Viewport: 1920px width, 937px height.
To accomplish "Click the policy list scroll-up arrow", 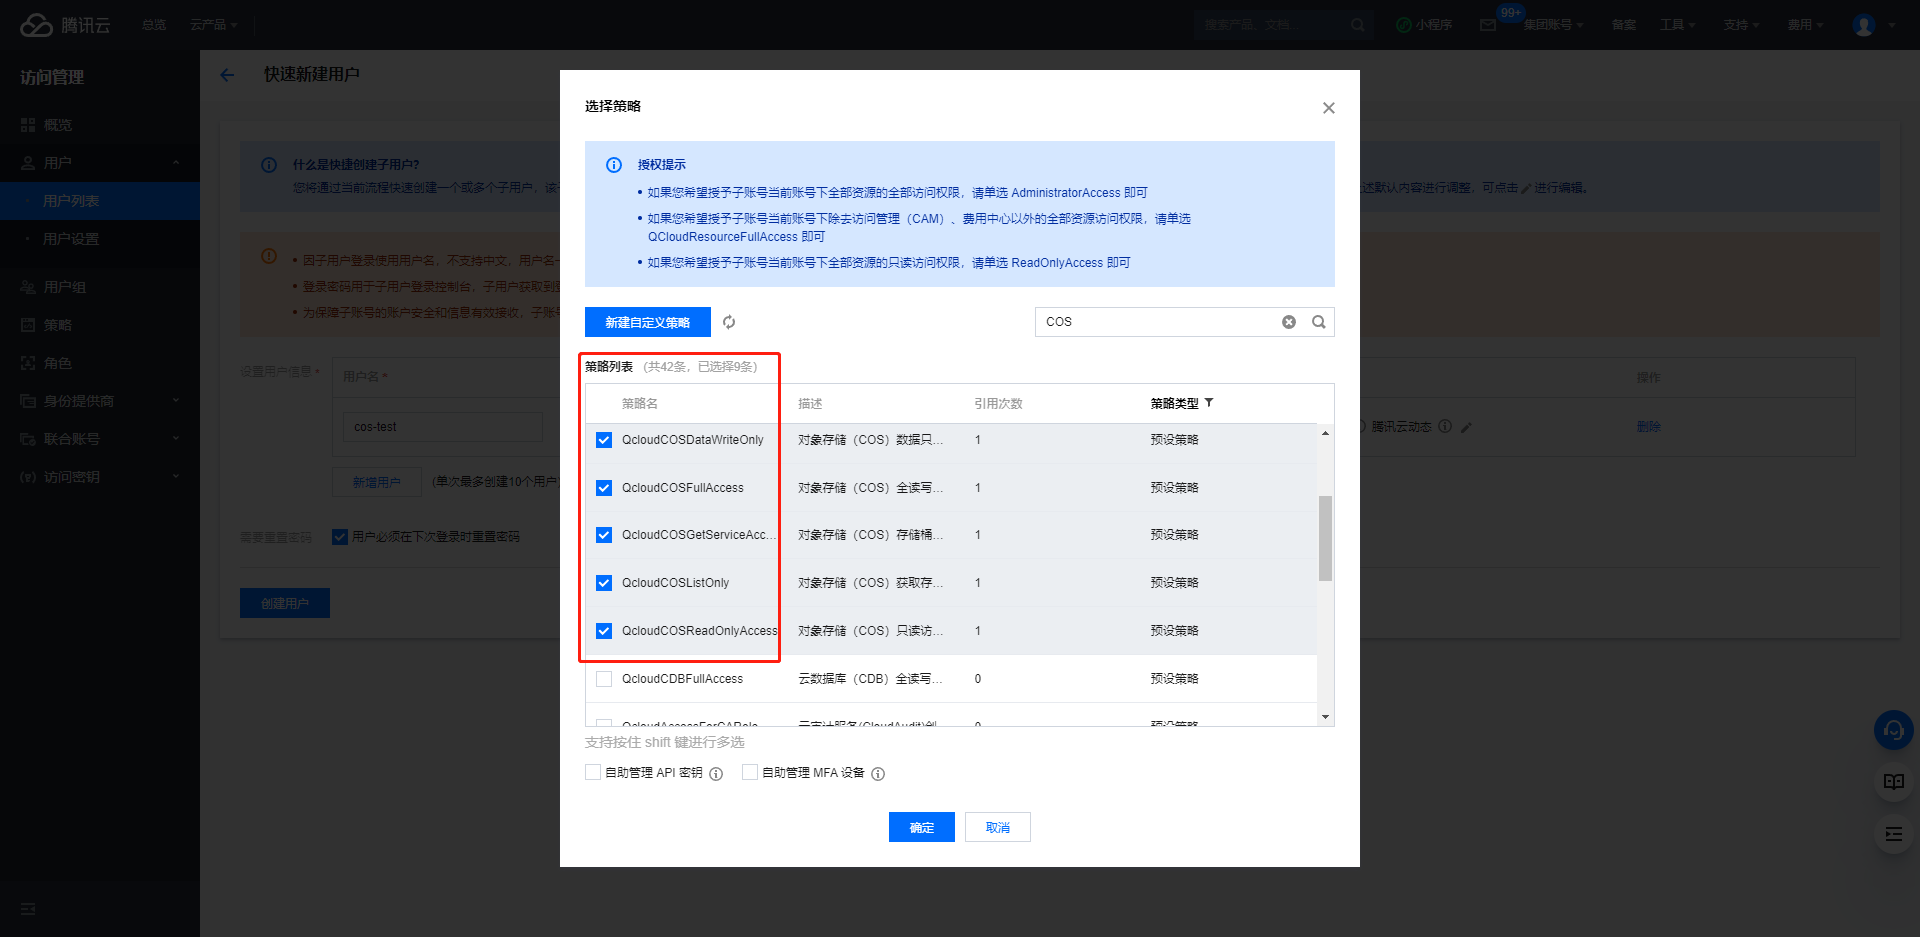I will pyautogui.click(x=1325, y=433).
